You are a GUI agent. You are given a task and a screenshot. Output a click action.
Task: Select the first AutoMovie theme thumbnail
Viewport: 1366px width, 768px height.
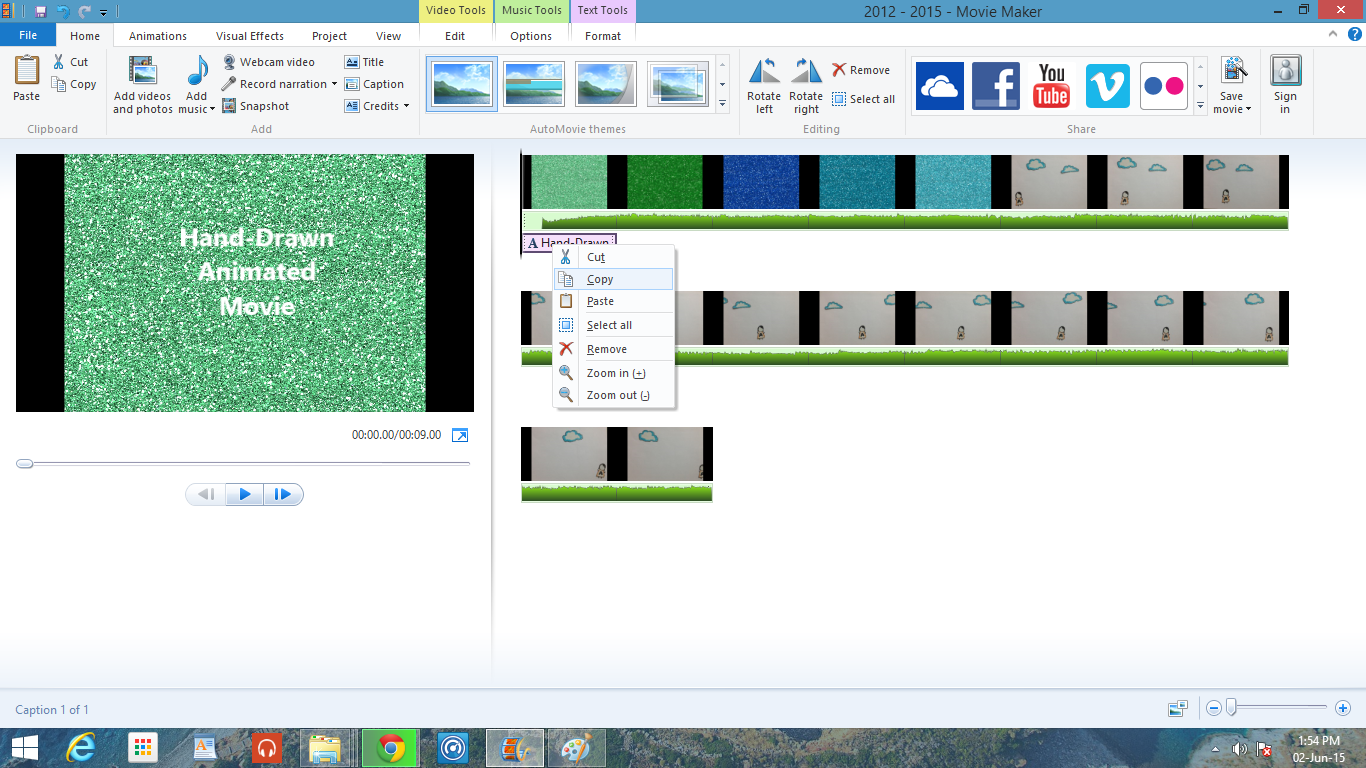pyautogui.click(x=462, y=84)
